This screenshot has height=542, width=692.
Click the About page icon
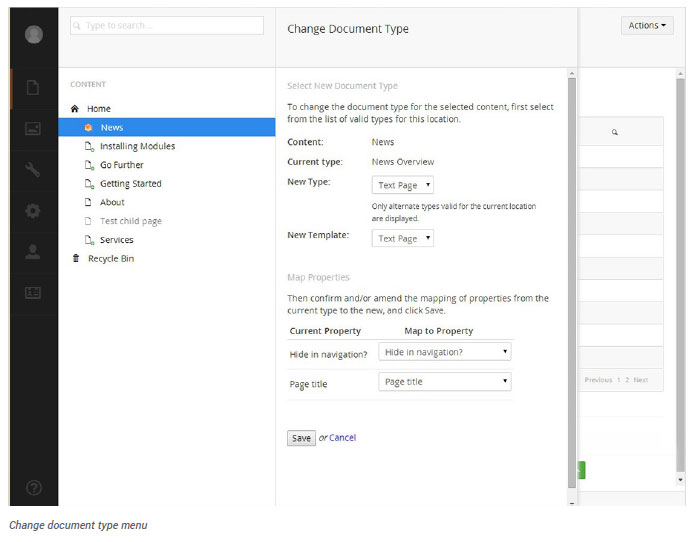(x=88, y=202)
